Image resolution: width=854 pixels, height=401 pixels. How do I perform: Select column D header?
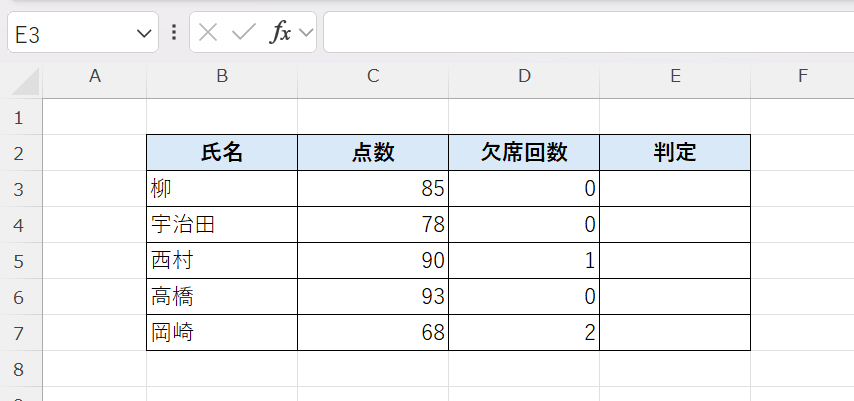coord(524,76)
